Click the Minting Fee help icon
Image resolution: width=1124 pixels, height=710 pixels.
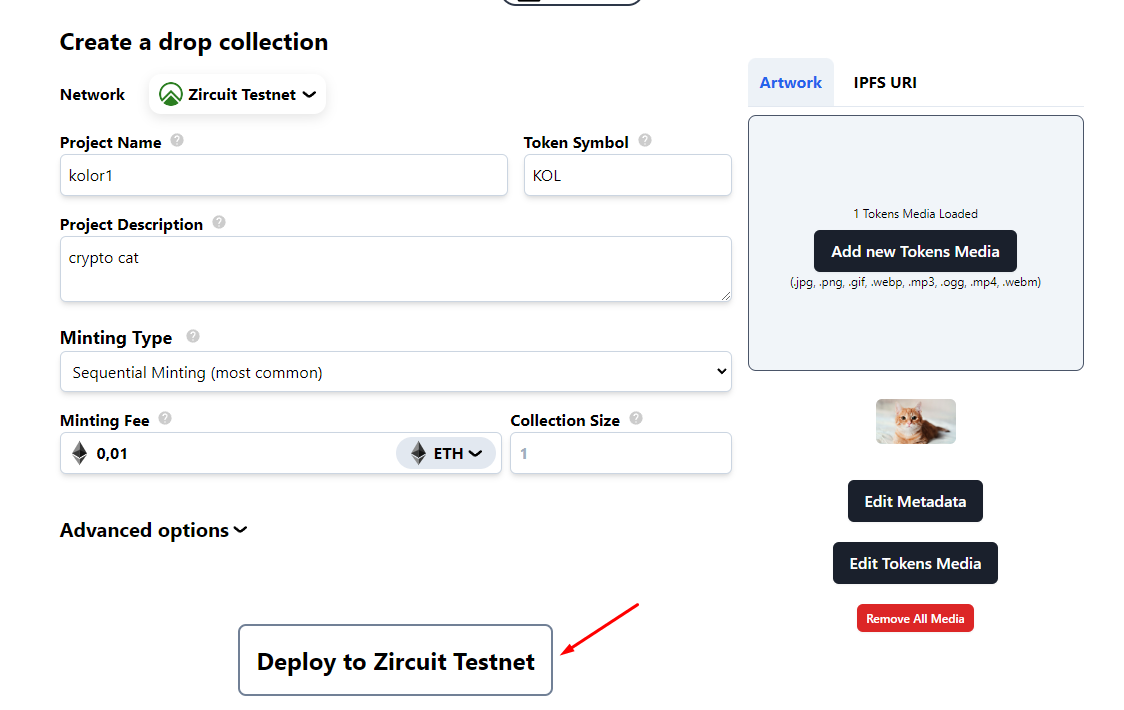point(165,418)
